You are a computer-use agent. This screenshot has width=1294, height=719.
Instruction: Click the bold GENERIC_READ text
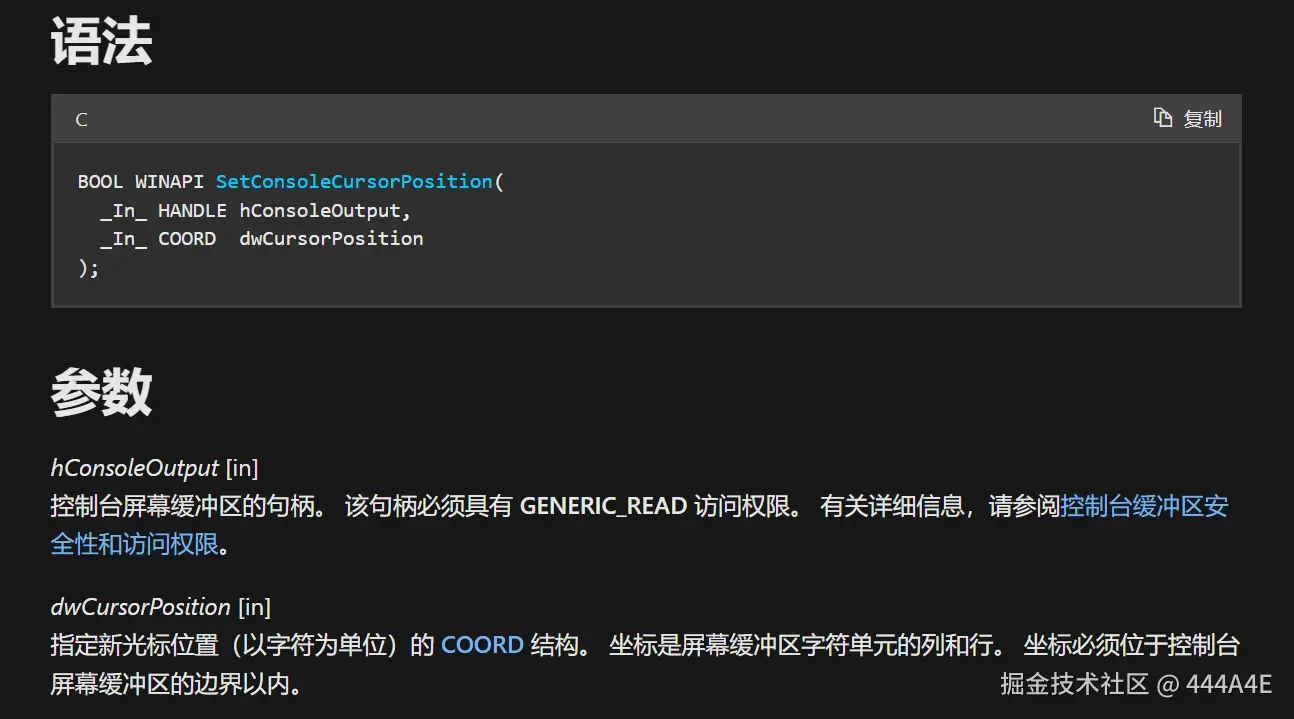tap(603, 506)
